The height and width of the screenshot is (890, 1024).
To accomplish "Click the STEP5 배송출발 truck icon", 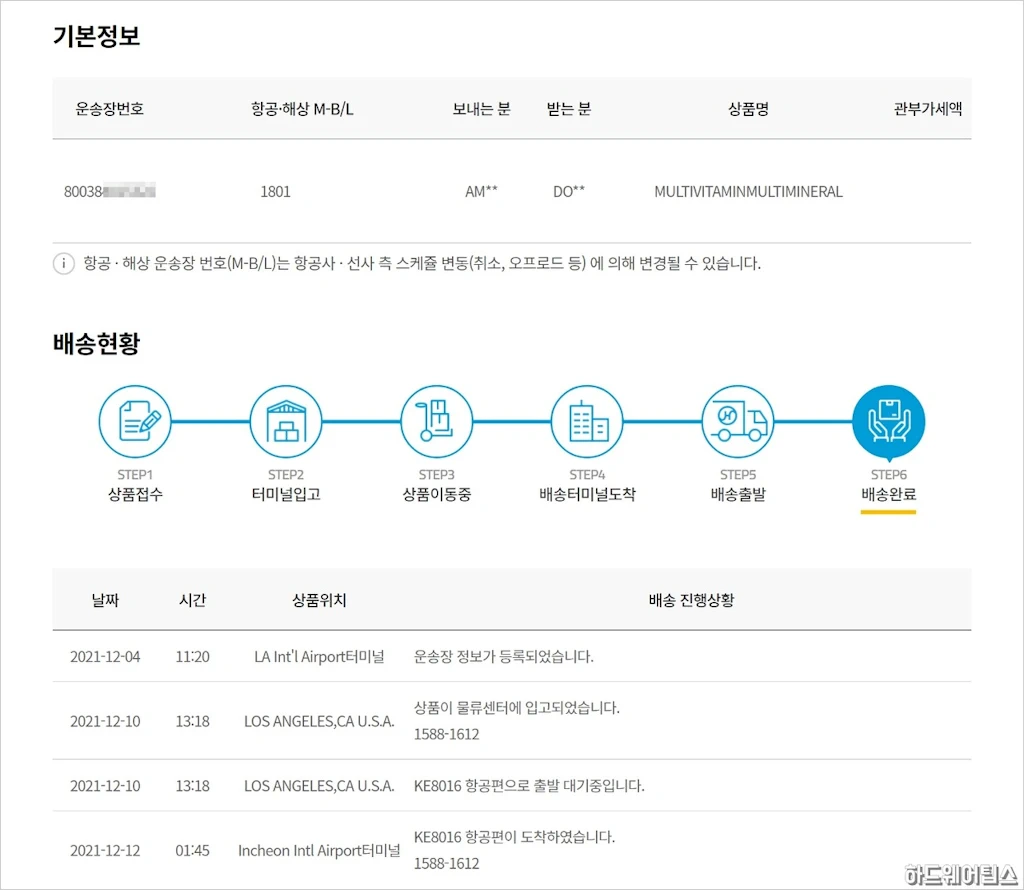I will coord(738,421).
